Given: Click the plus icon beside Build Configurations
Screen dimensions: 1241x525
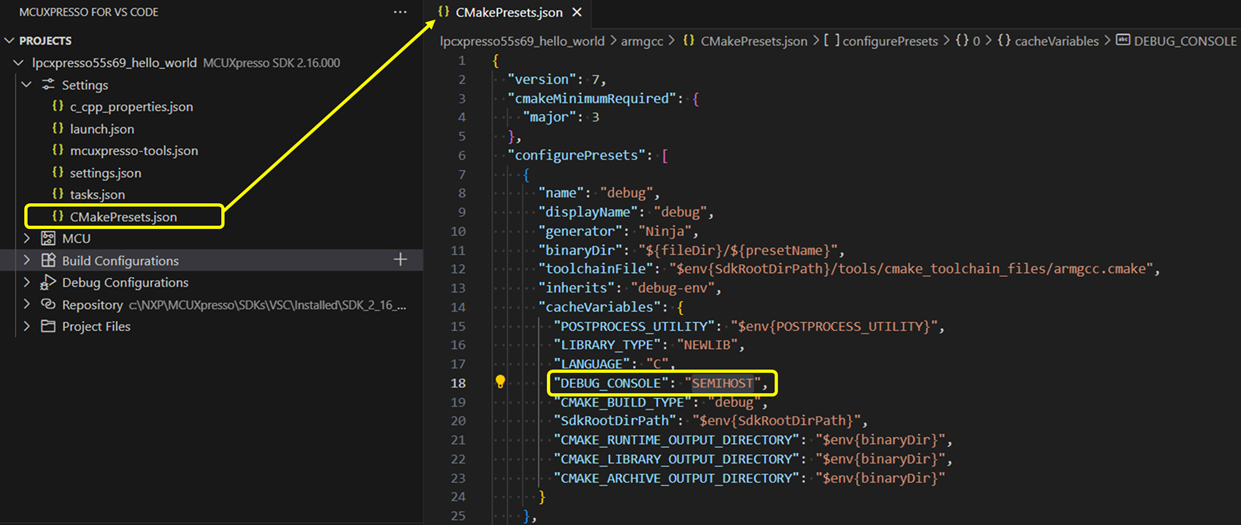Looking at the screenshot, I should point(400,260).
